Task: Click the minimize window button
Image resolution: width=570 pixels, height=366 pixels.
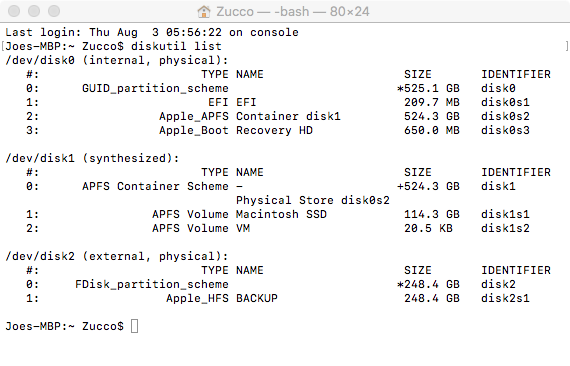Action: [x=34, y=11]
